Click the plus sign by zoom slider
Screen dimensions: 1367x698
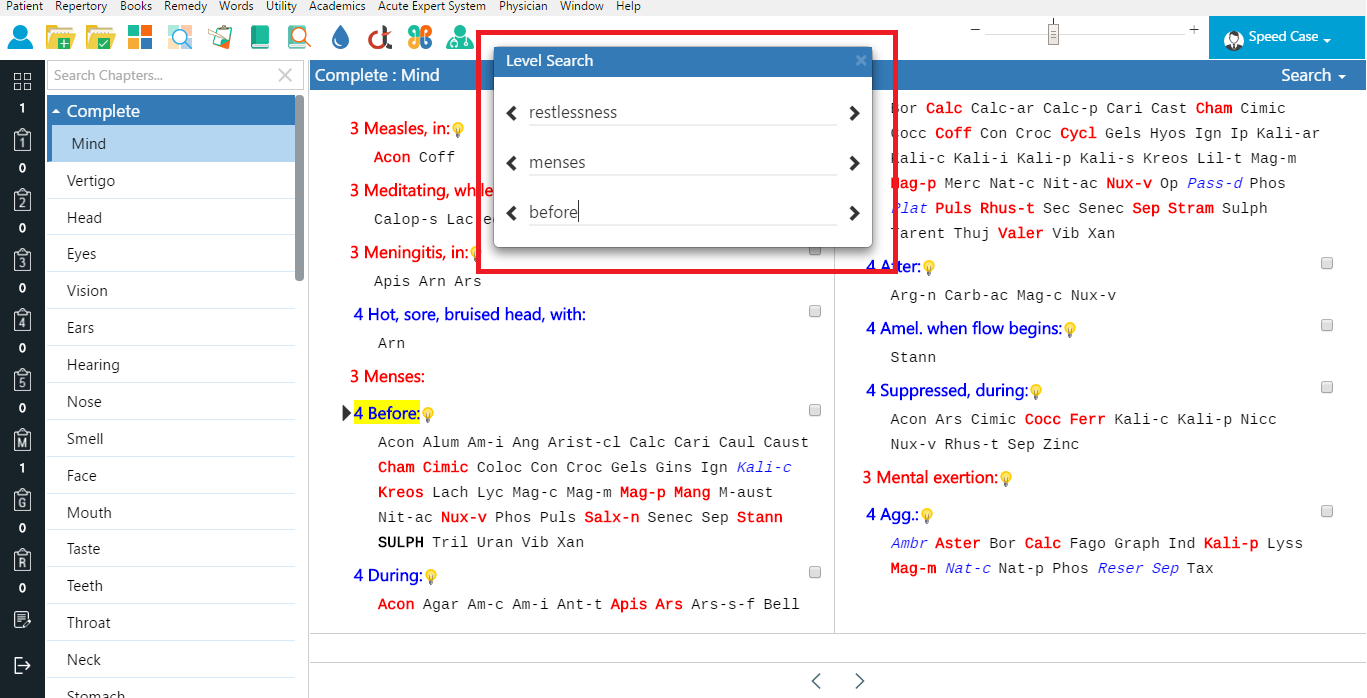[x=1194, y=31]
